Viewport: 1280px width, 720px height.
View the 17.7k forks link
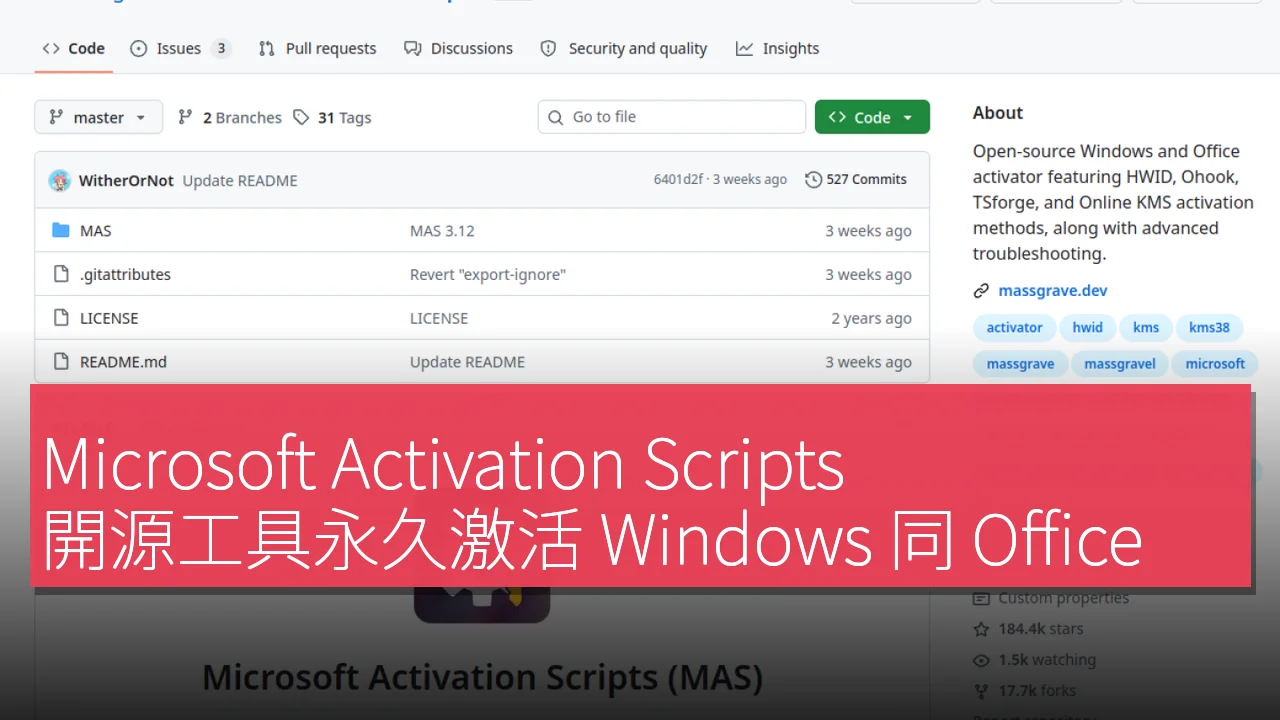[1037, 691]
